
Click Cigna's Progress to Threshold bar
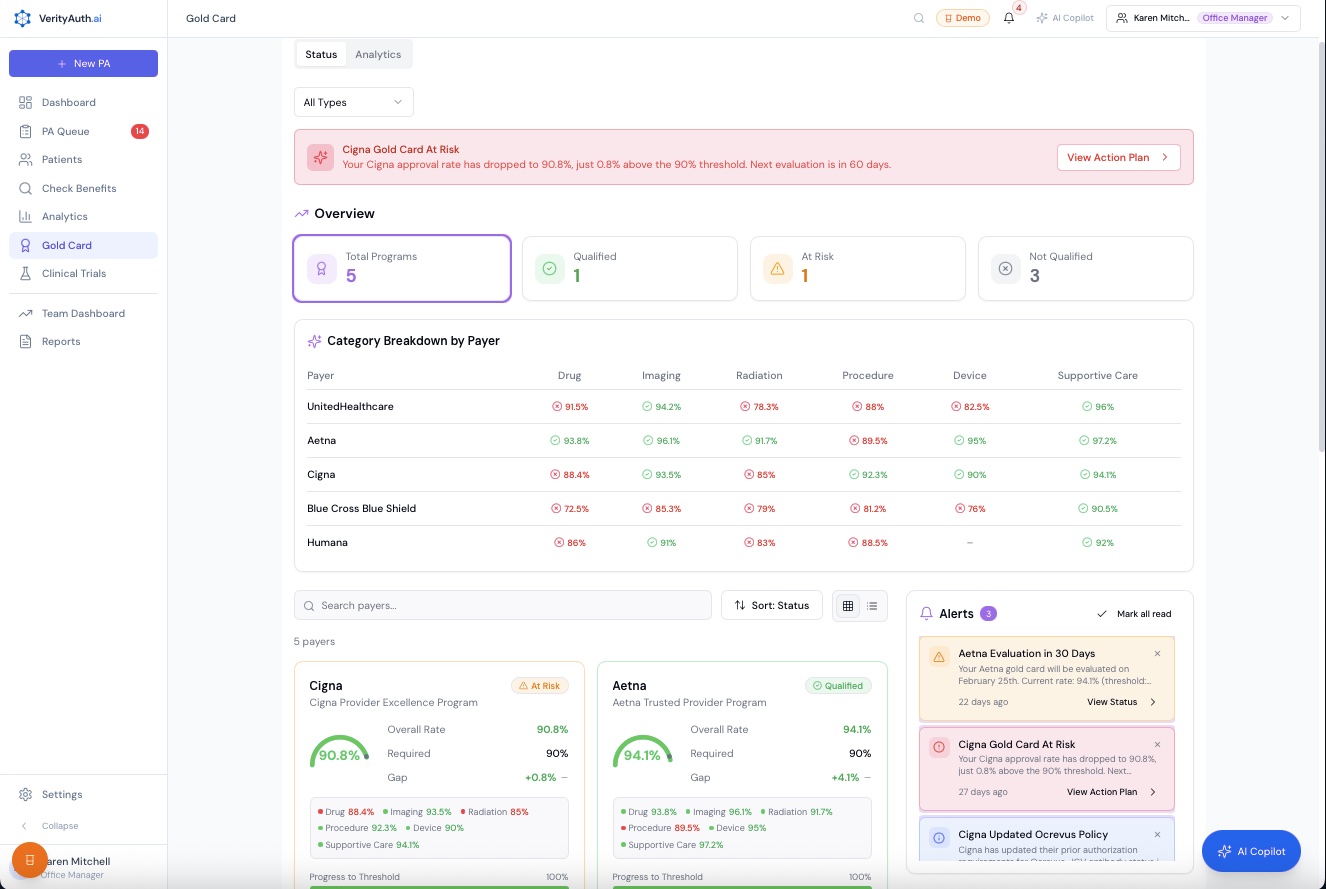tap(440, 888)
